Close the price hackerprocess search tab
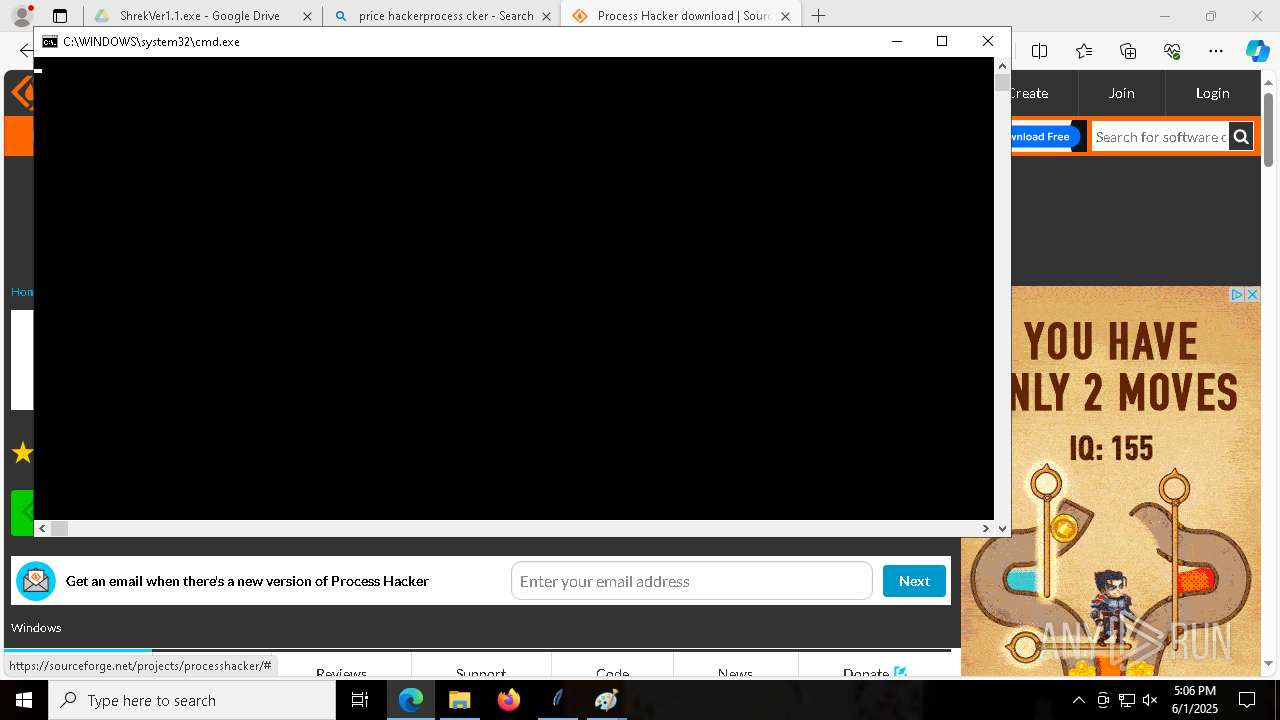1280x720 pixels. coord(546,16)
